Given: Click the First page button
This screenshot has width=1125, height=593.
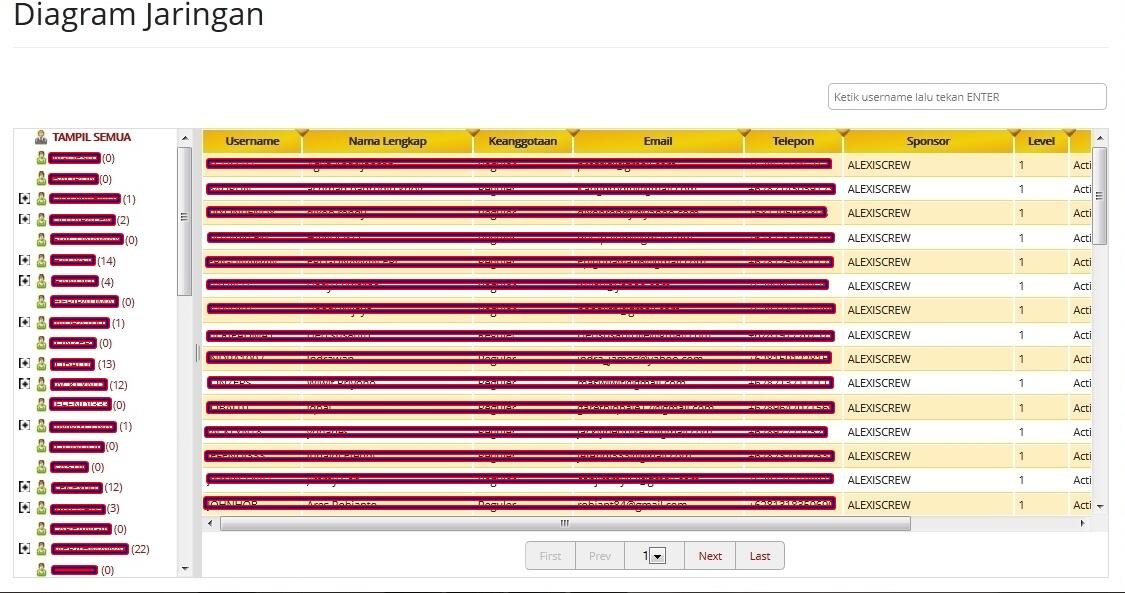Looking at the screenshot, I should click(x=550, y=556).
